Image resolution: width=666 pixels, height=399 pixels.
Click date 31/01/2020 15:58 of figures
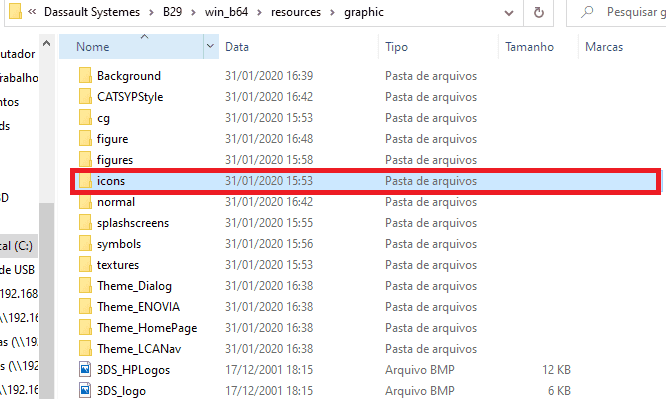269,160
